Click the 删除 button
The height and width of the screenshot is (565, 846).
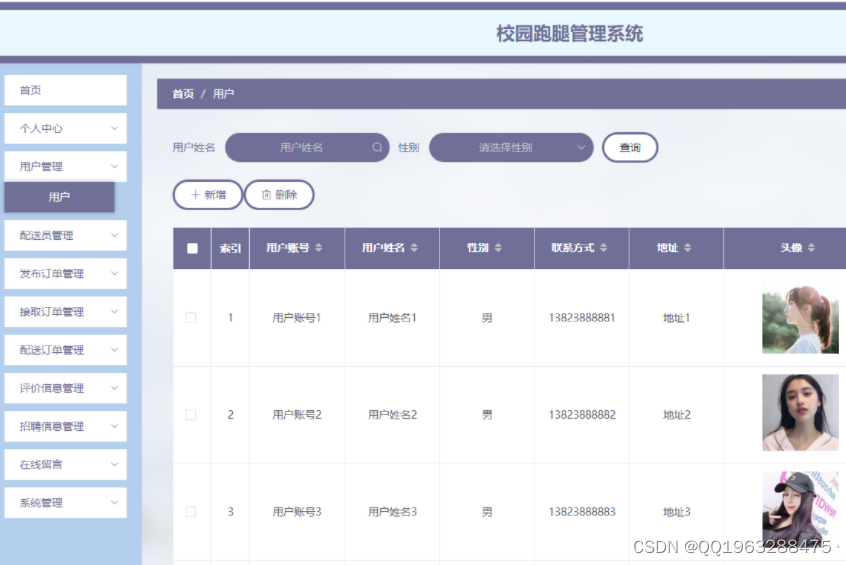(279, 195)
